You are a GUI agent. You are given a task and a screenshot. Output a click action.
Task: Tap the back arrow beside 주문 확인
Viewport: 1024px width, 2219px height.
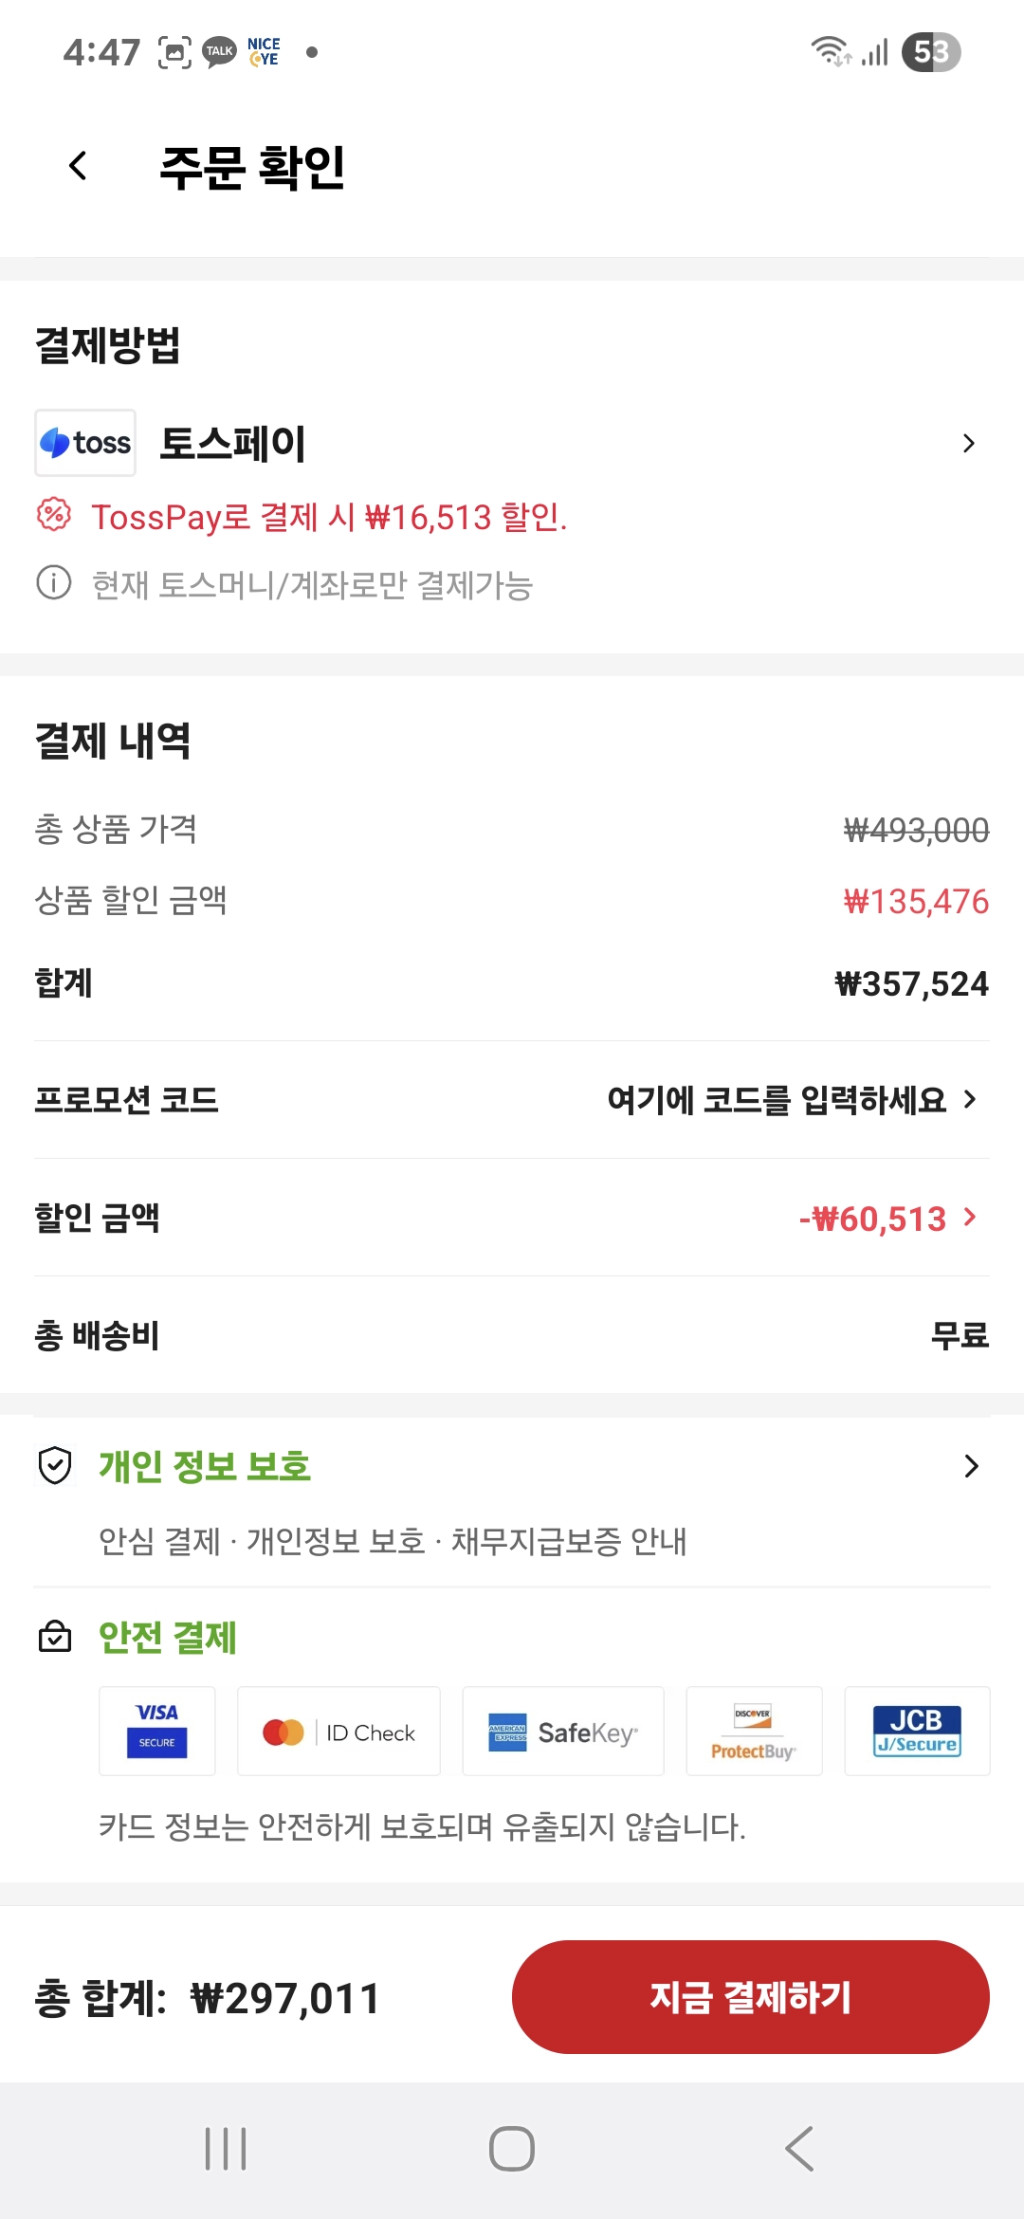[x=78, y=166]
